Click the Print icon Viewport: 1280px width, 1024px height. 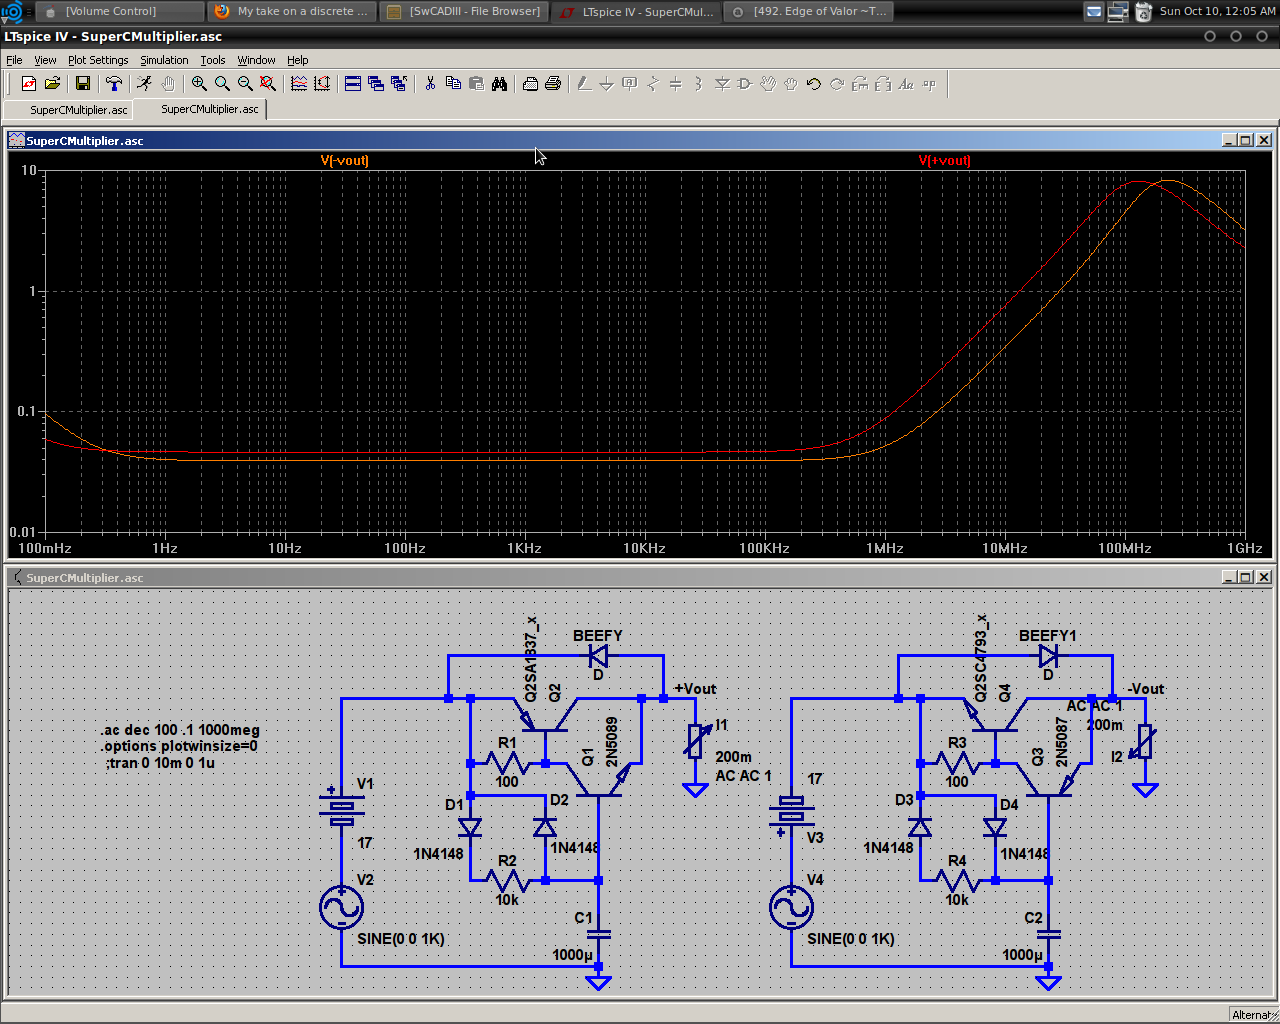(553, 84)
